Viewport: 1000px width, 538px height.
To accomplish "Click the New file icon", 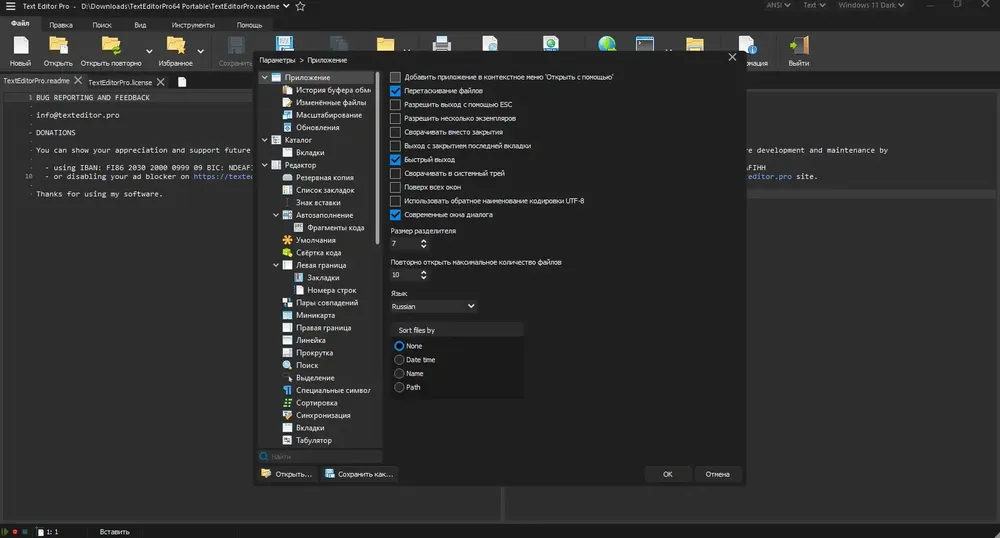I will click(x=21, y=45).
